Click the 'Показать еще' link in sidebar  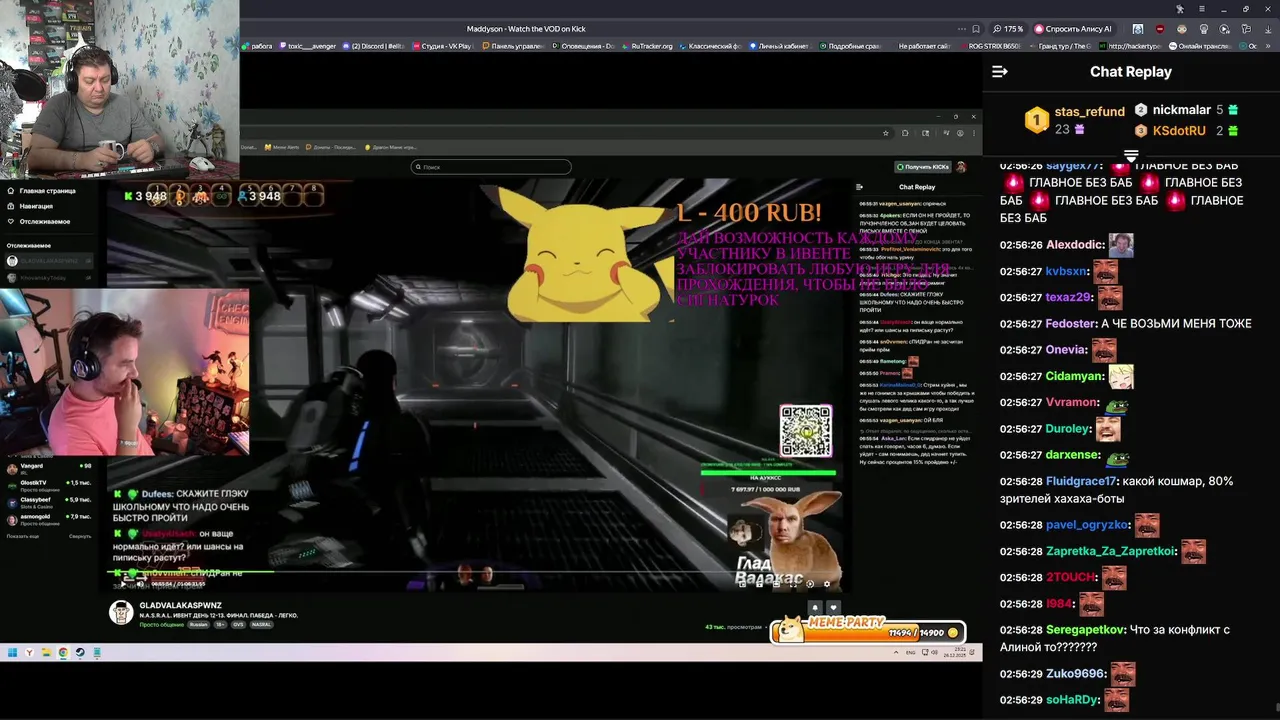point(23,536)
